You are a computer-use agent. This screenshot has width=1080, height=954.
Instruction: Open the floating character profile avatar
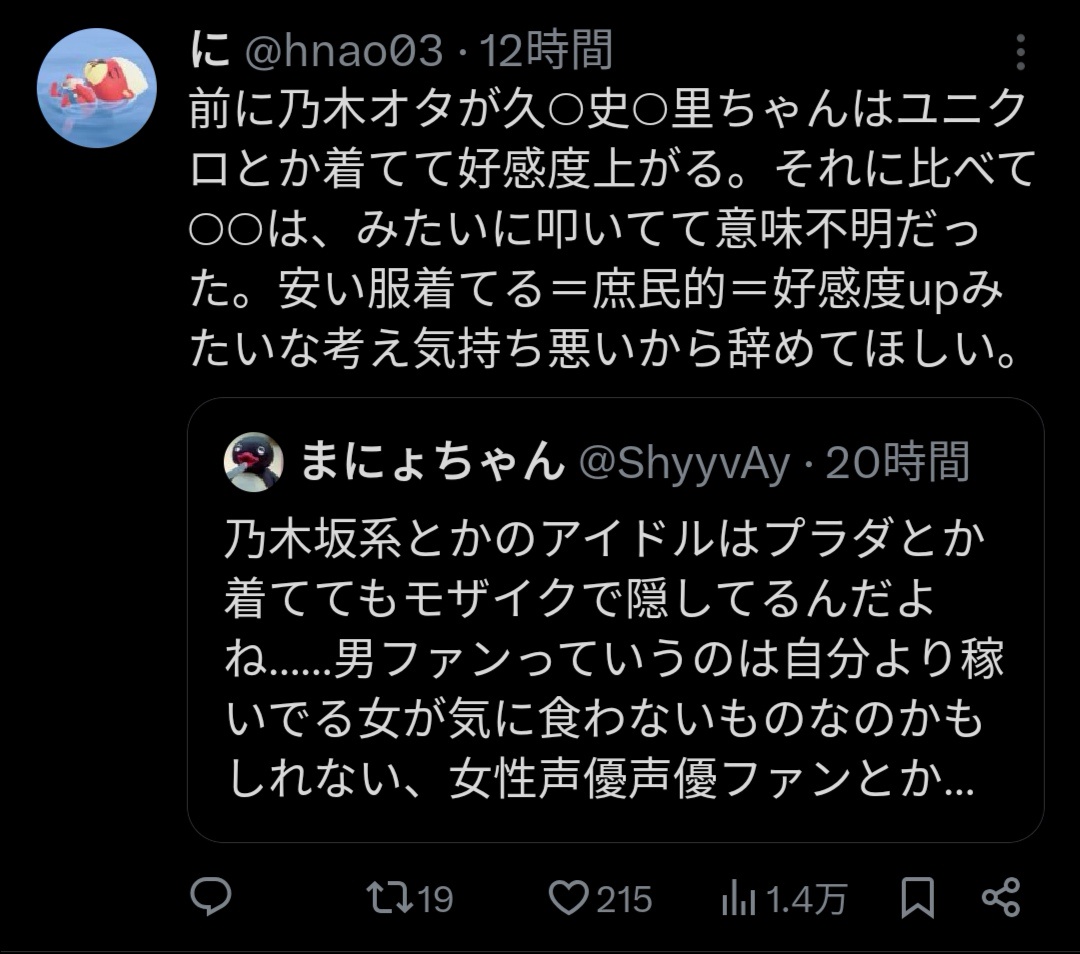pyautogui.click(x=97, y=88)
